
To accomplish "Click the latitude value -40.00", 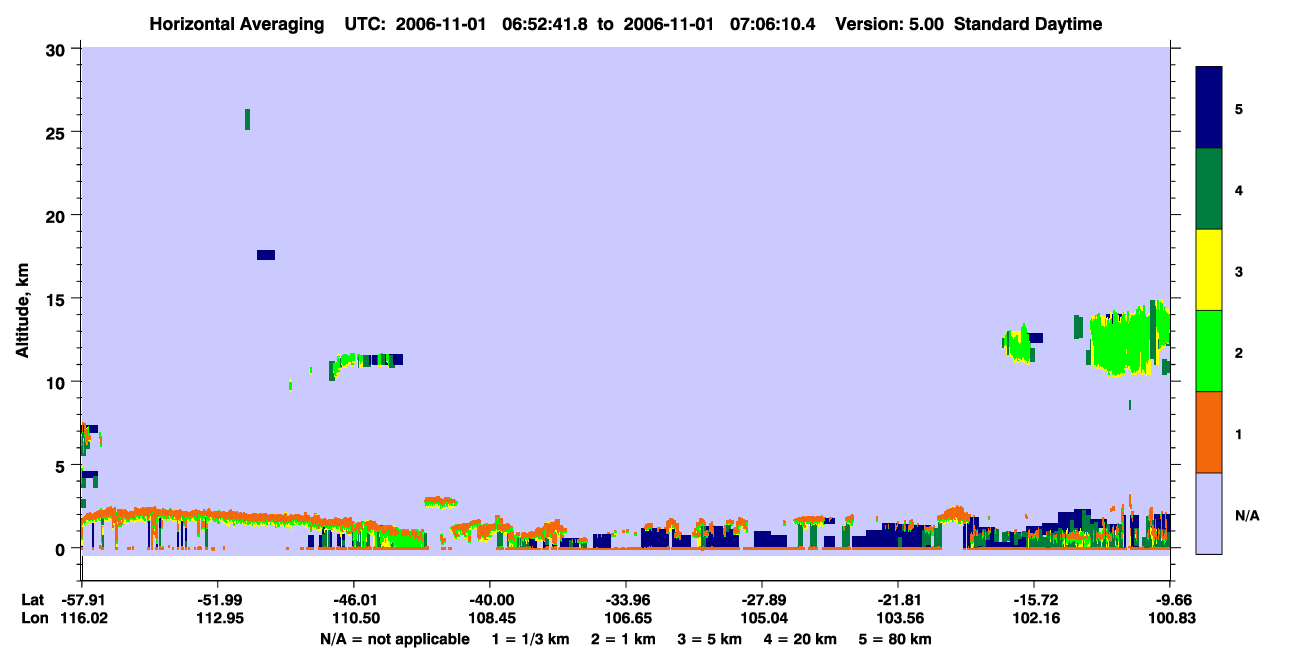I will tap(490, 599).
